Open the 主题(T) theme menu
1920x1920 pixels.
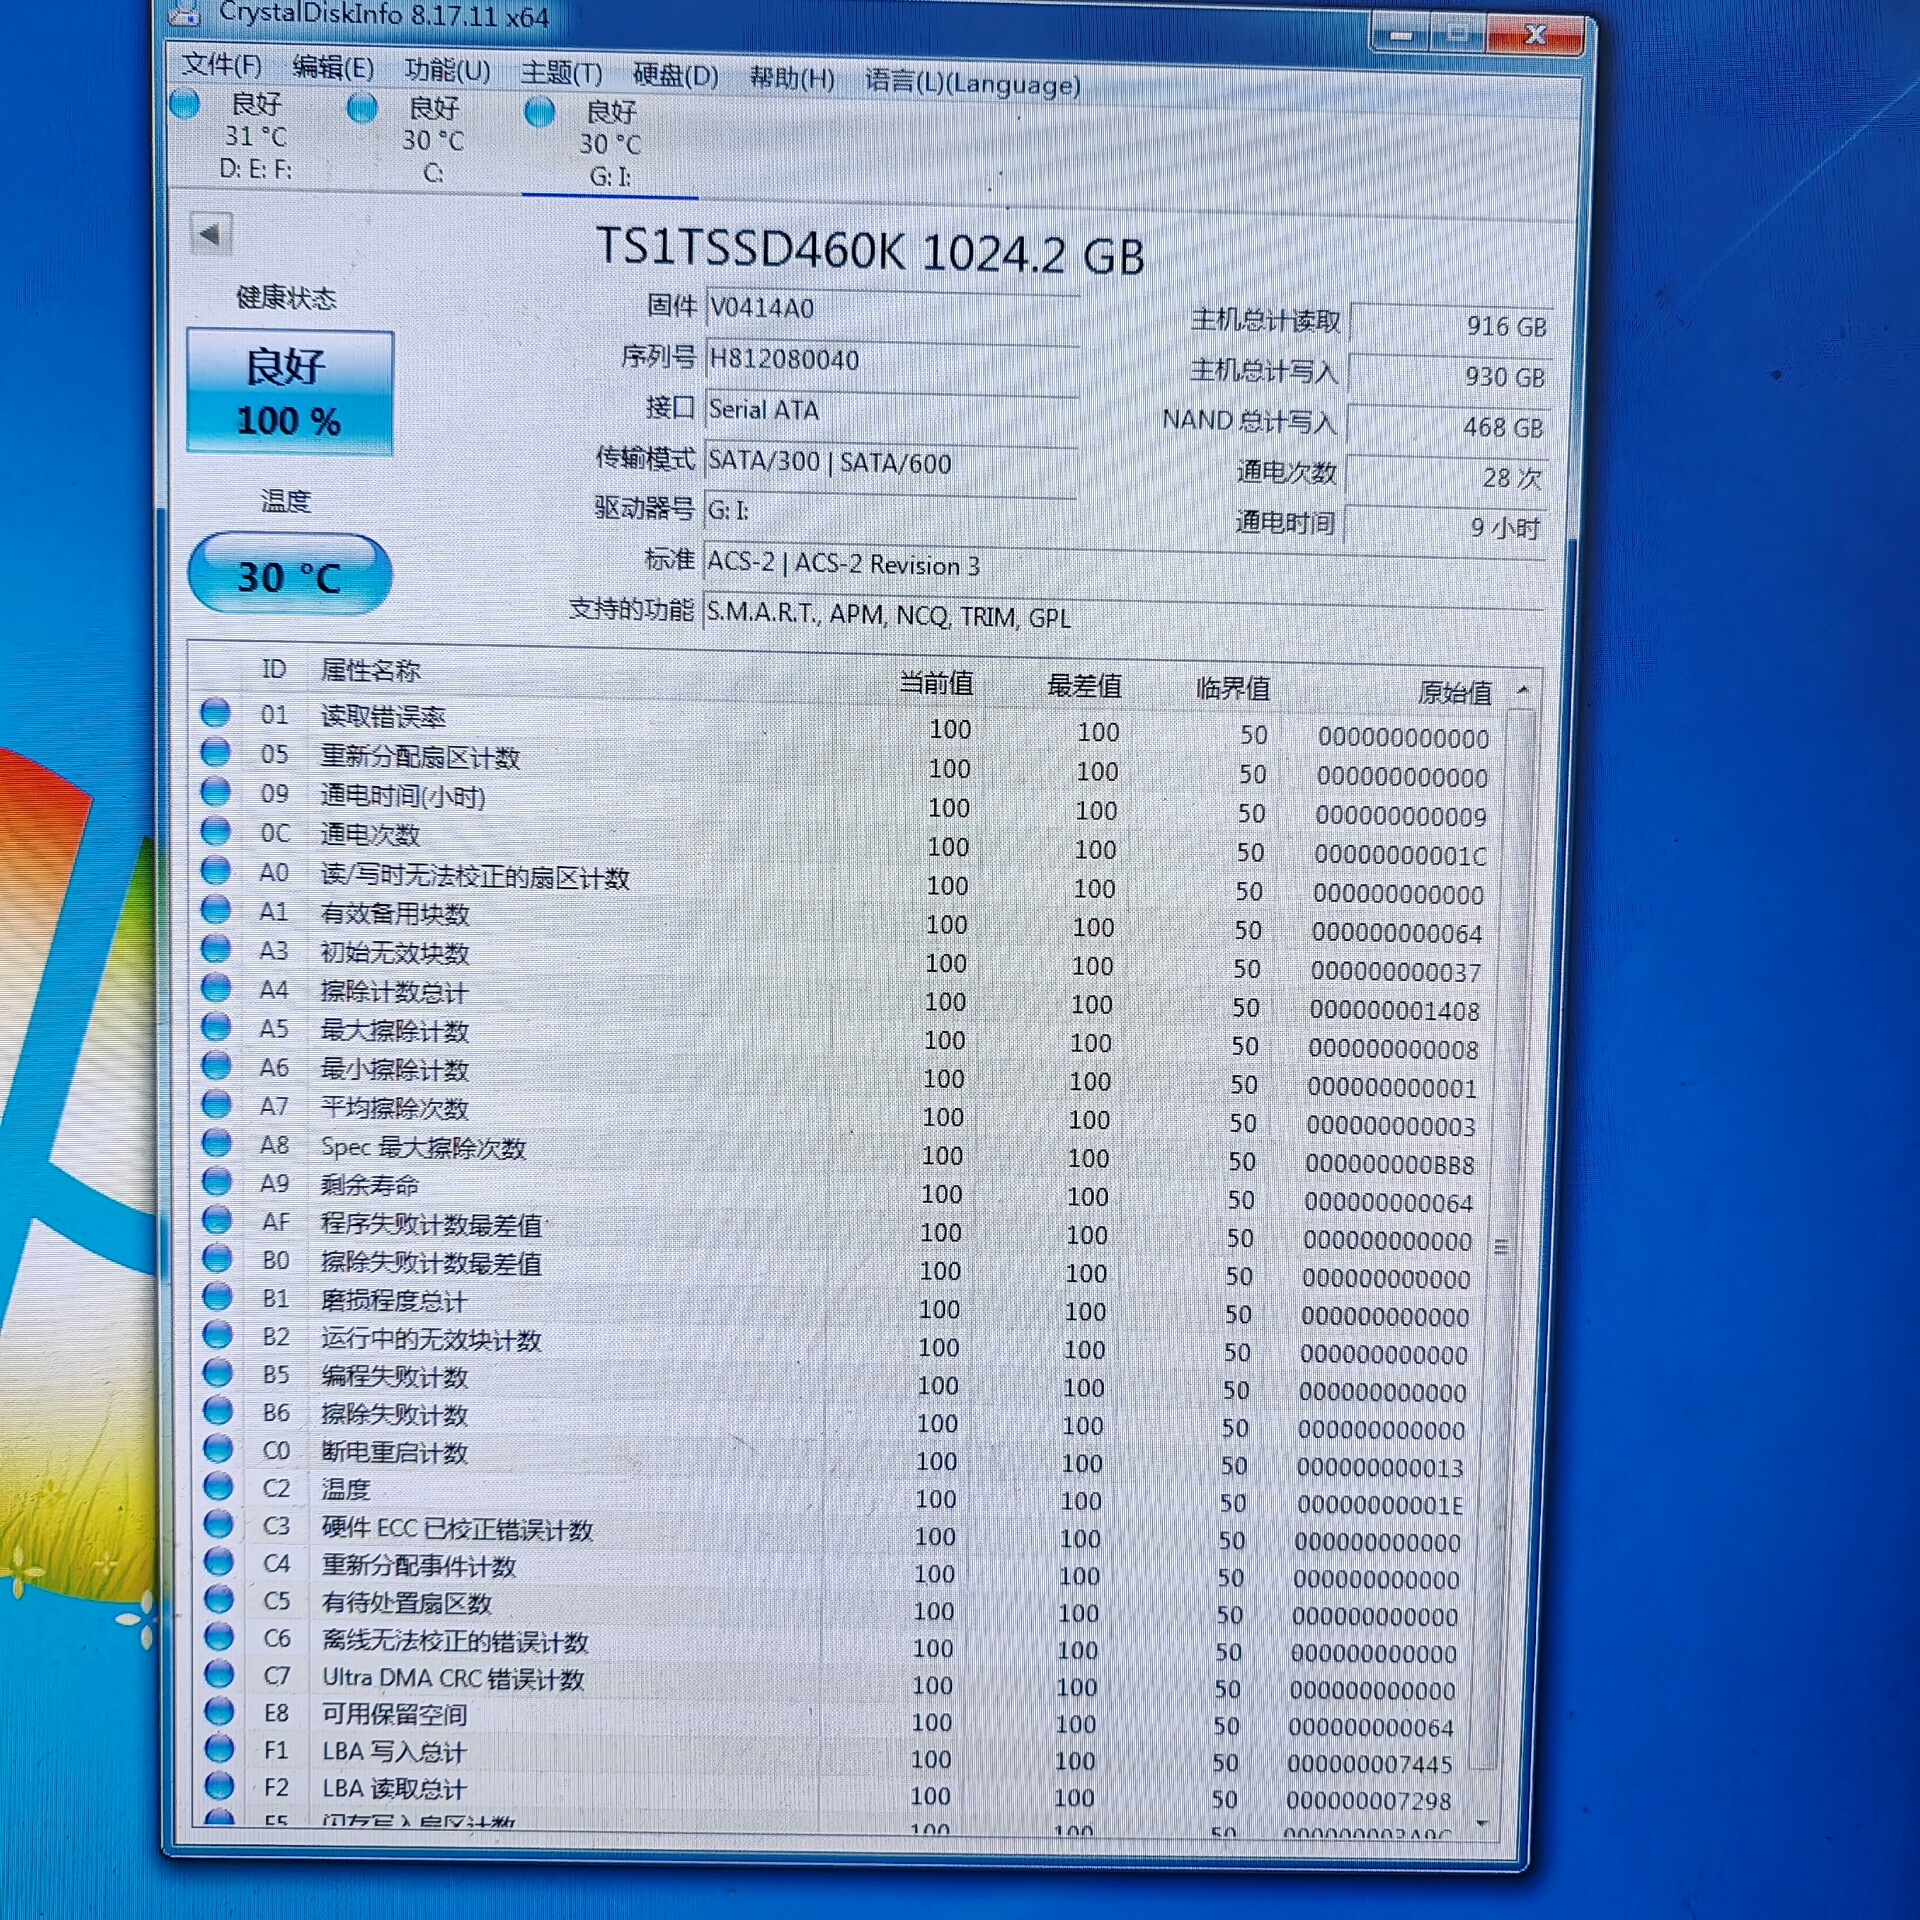[561, 73]
